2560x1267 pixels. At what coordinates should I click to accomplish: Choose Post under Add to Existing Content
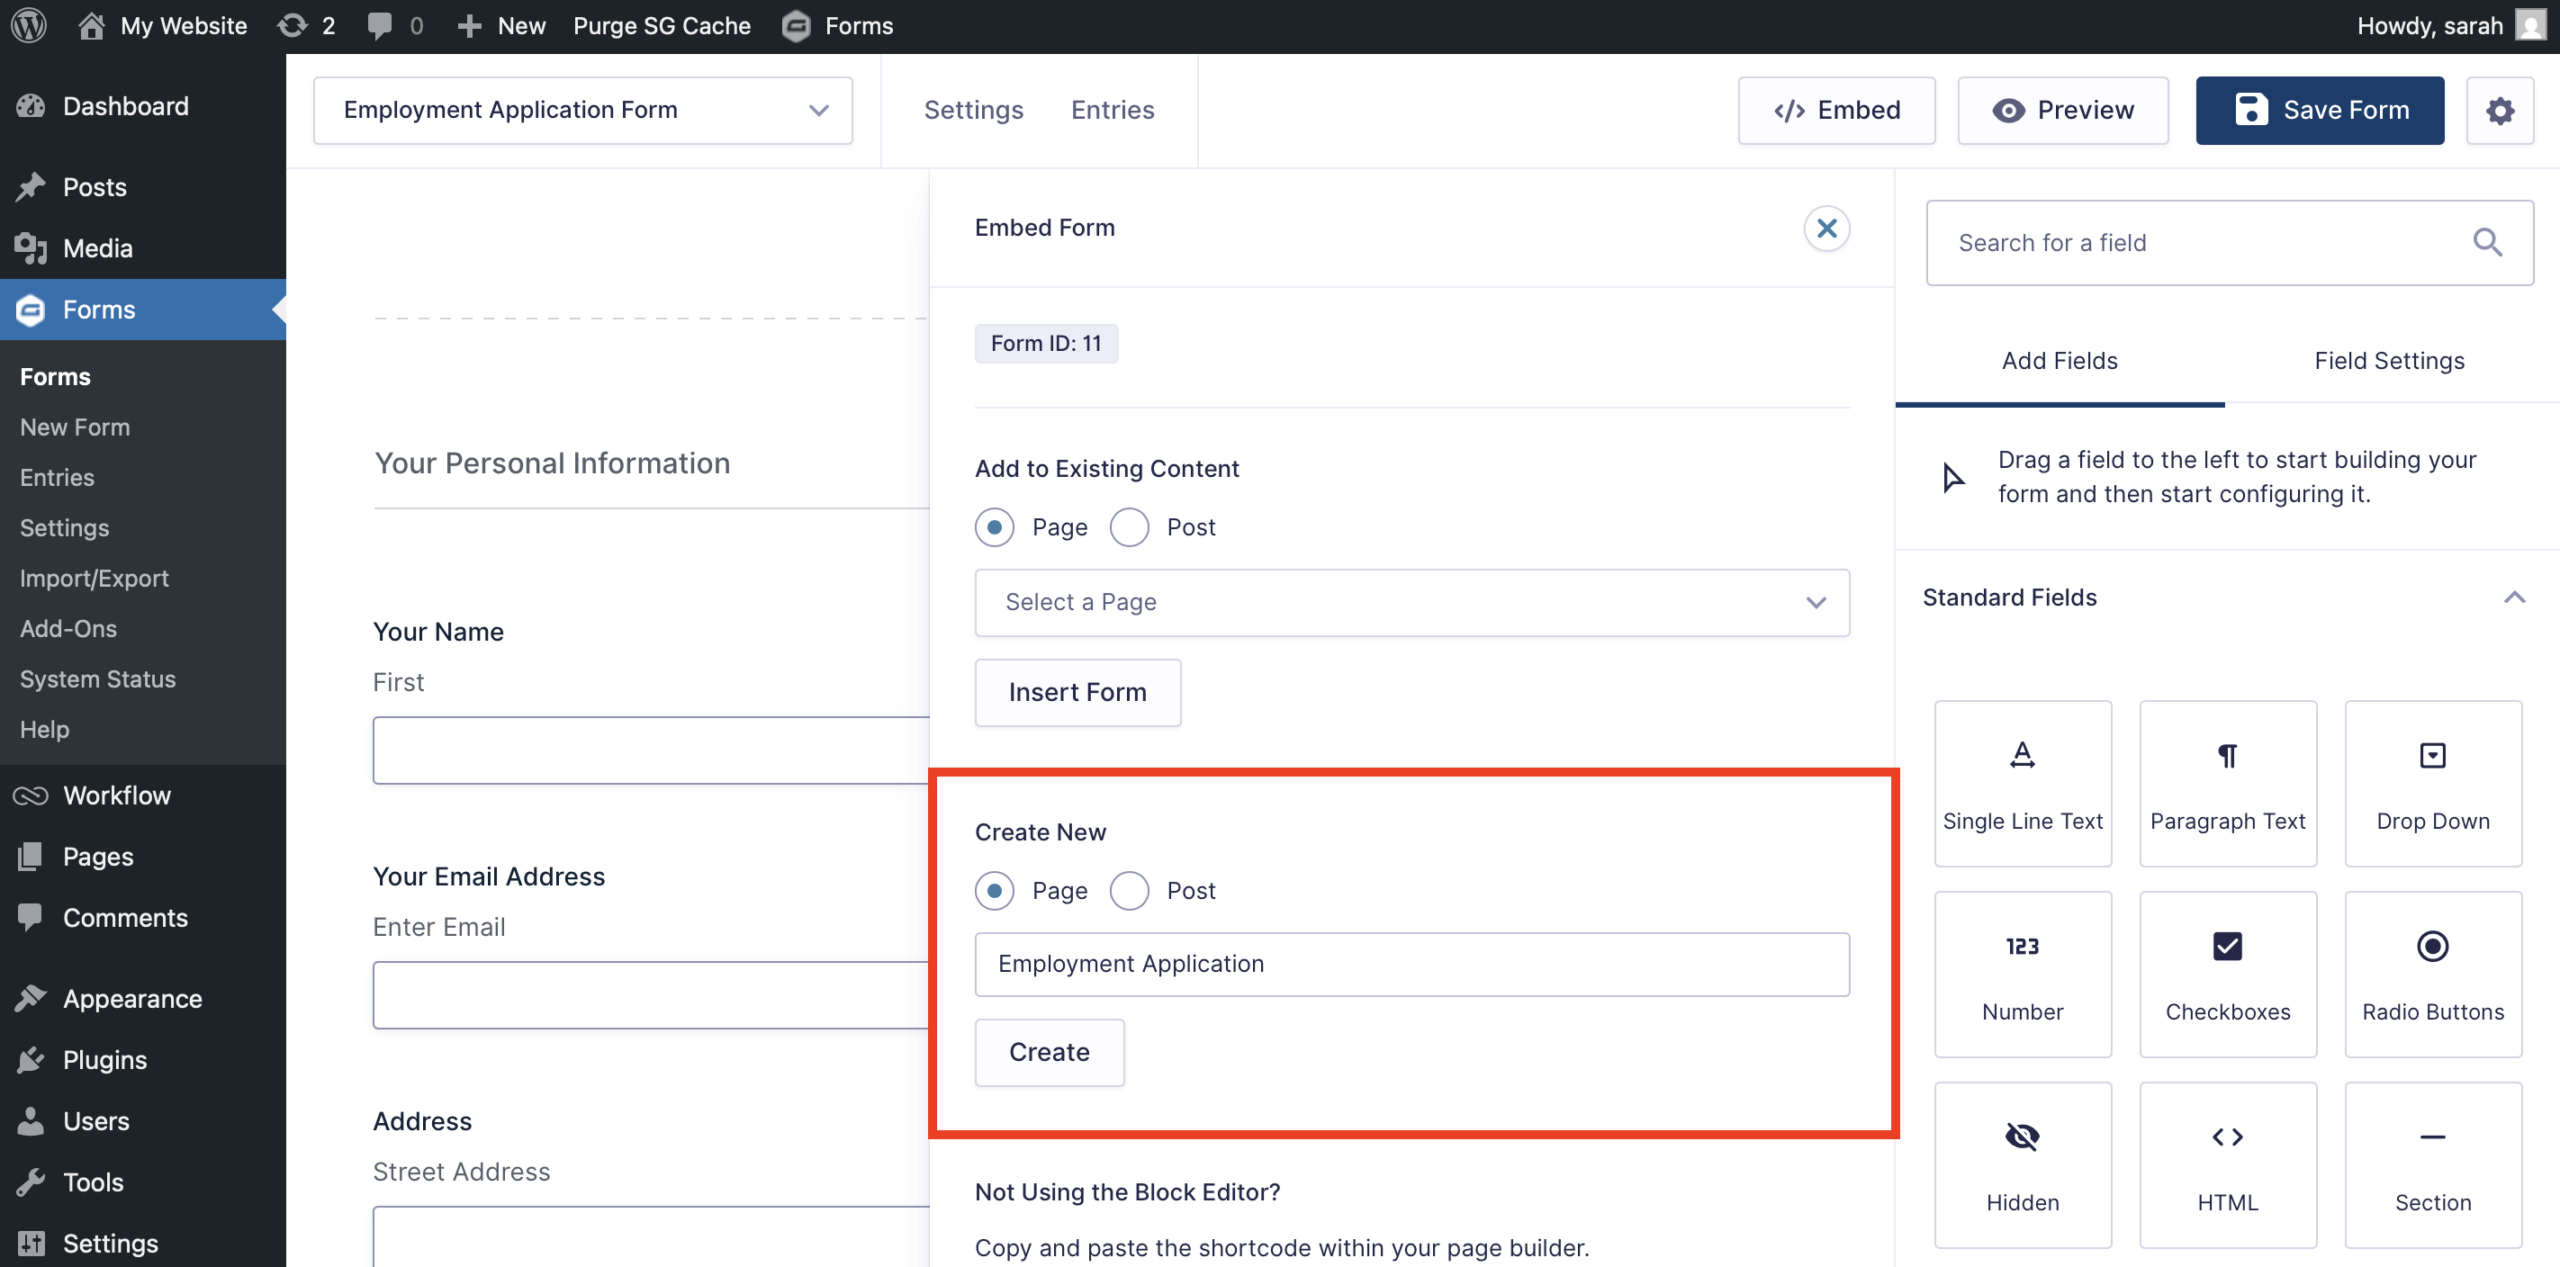click(x=1129, y=527)
